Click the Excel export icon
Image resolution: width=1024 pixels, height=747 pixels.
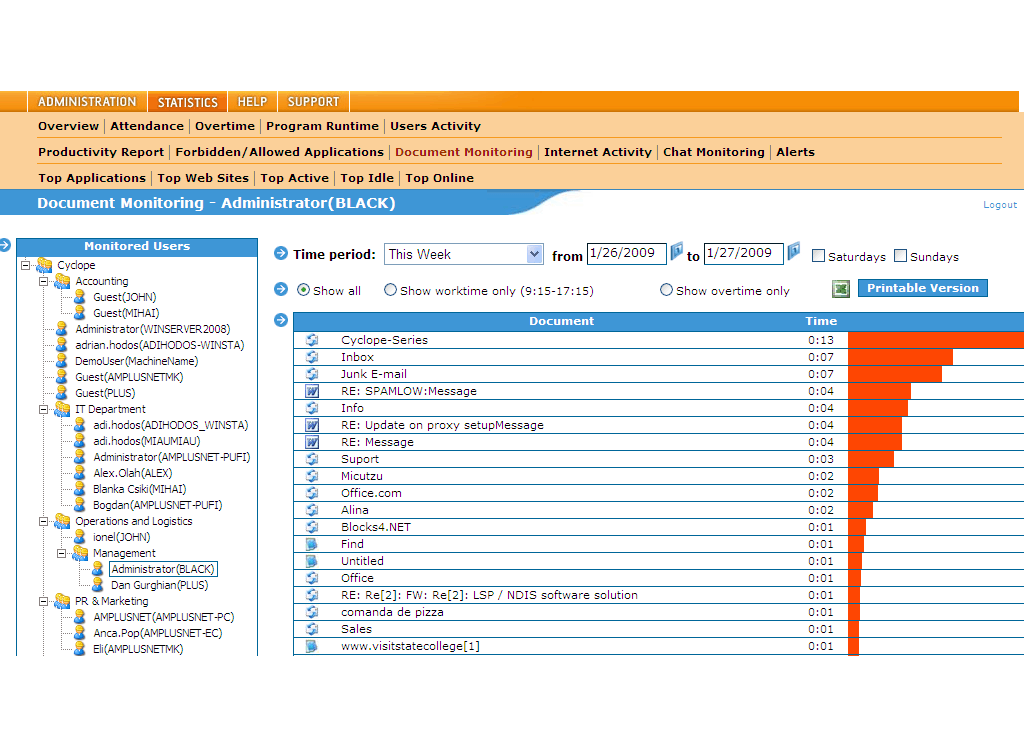pyautogui.click(x=841, y=289)
